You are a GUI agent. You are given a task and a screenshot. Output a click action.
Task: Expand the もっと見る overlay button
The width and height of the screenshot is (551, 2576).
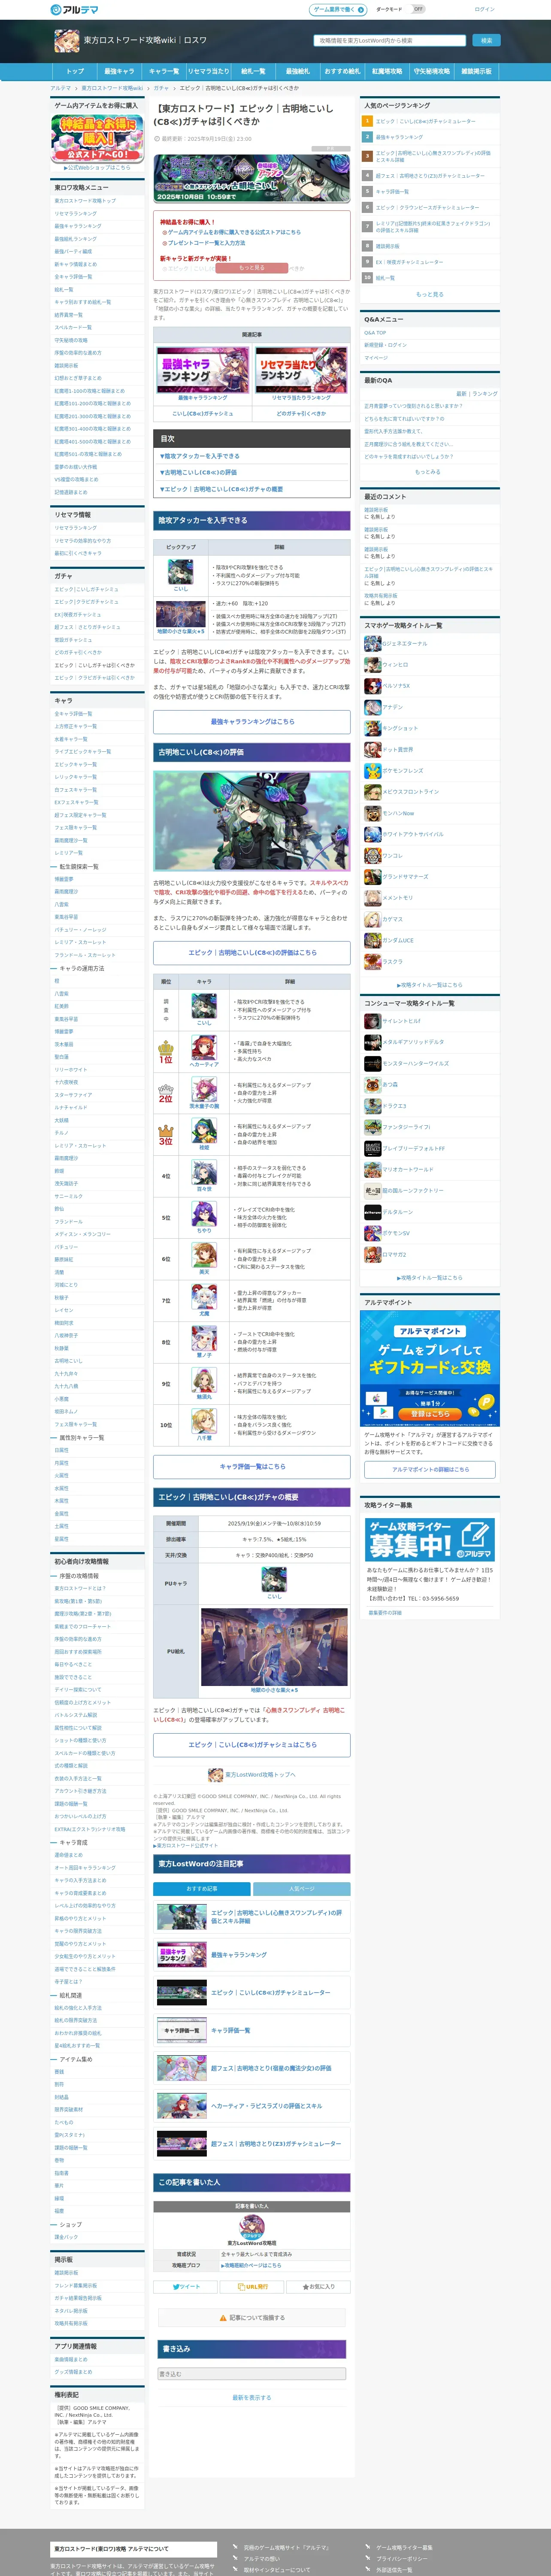tap(252, 268)
